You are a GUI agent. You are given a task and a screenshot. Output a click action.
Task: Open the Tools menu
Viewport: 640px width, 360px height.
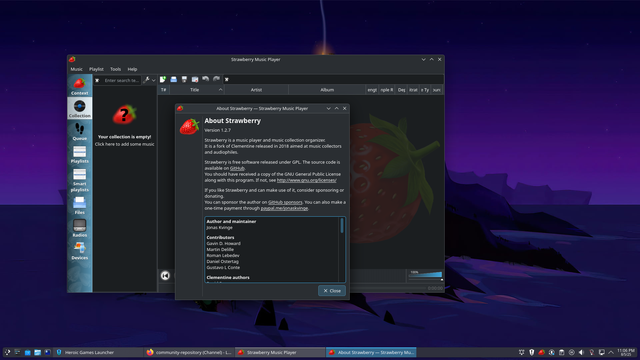click(116, 69)
